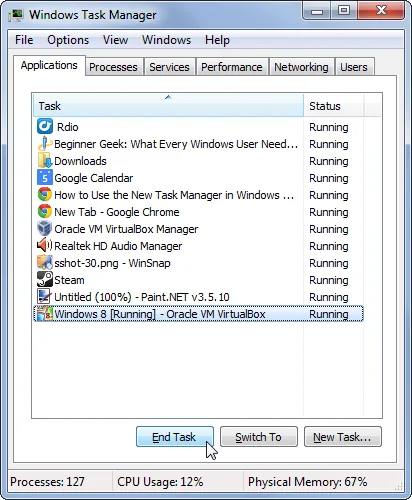Select sshot-30.png - WinSnap task

(198, 263)
